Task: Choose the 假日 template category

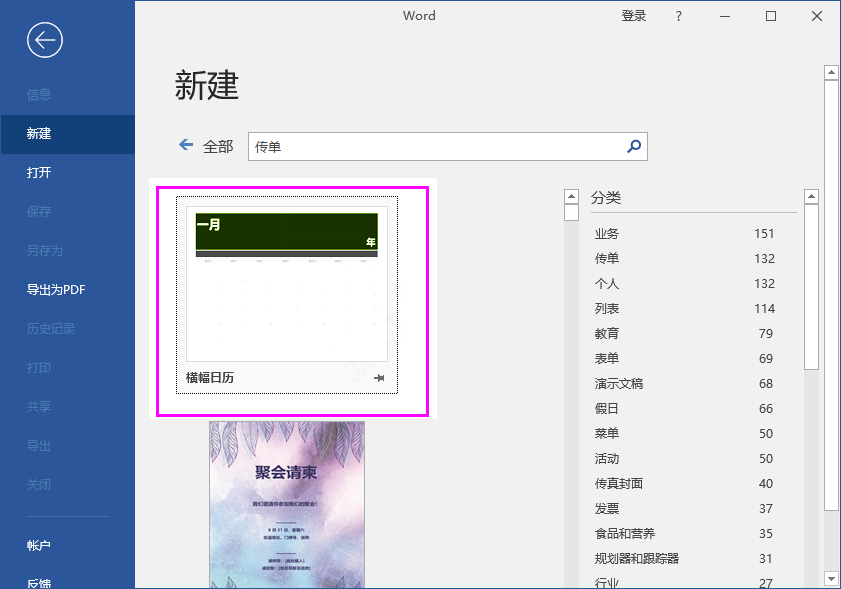Action: tap(606, 408)
